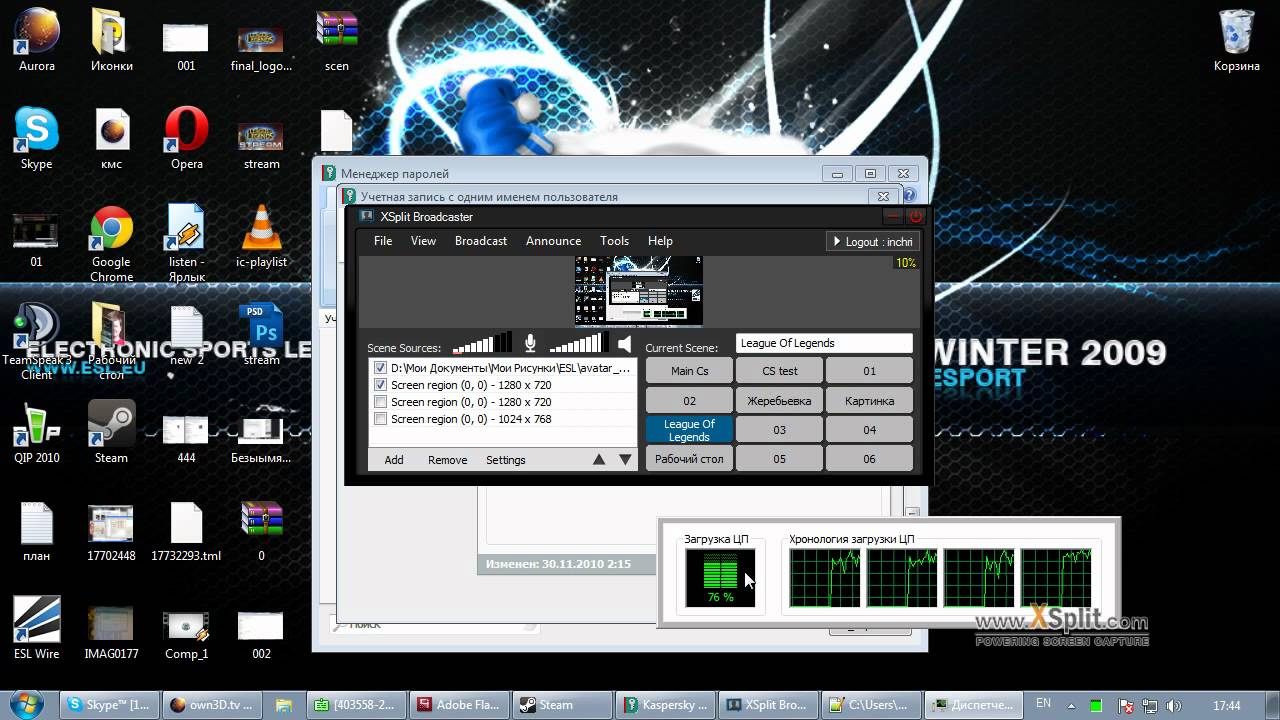Screen dimensions: 1280x720
Task: Switch to Adobe Flash taskbar button
Action: [x=460, y=705]
